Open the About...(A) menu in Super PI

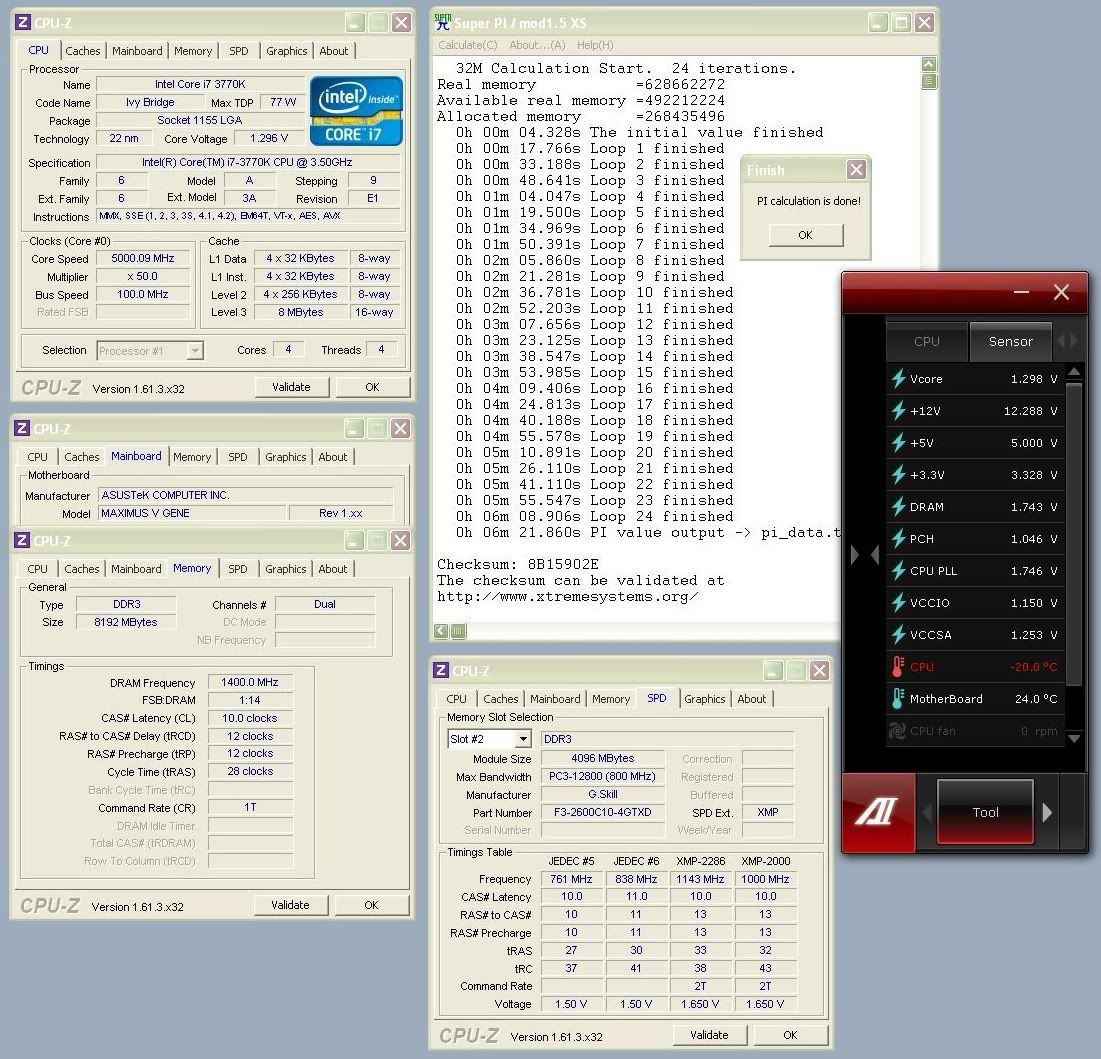tap(537, 45)
